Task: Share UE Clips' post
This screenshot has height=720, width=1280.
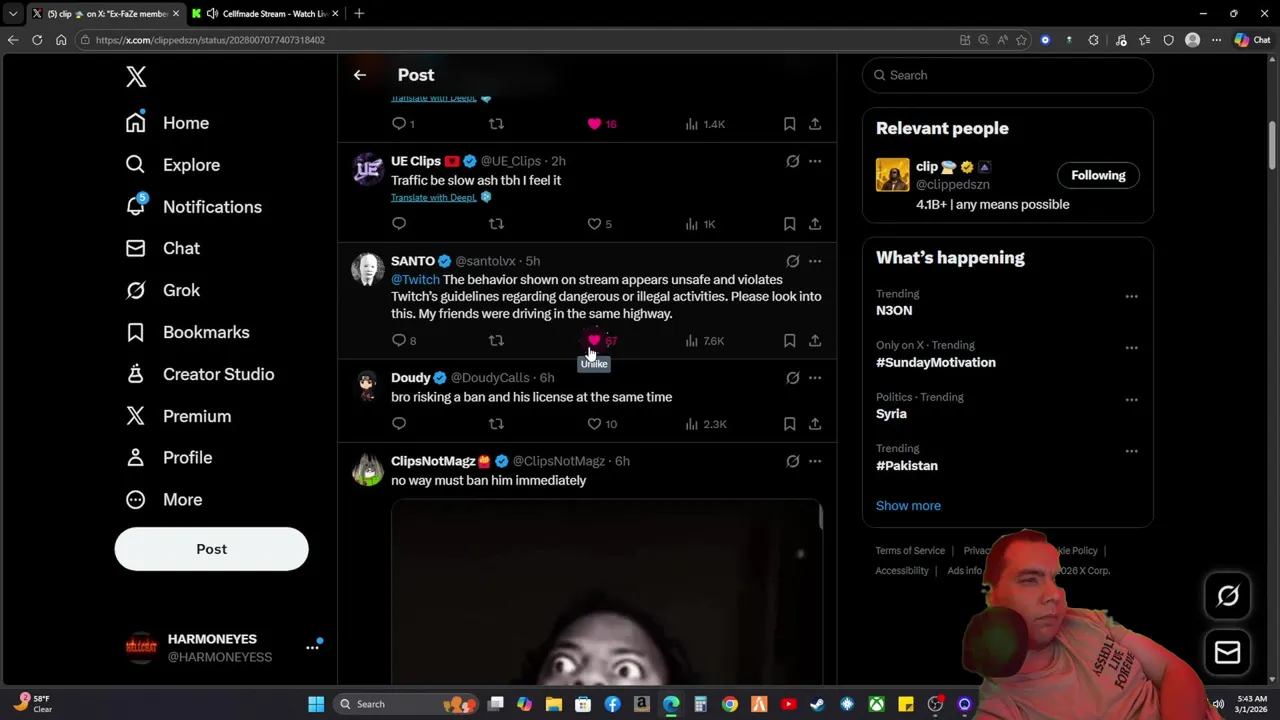Action: [815, 224]
